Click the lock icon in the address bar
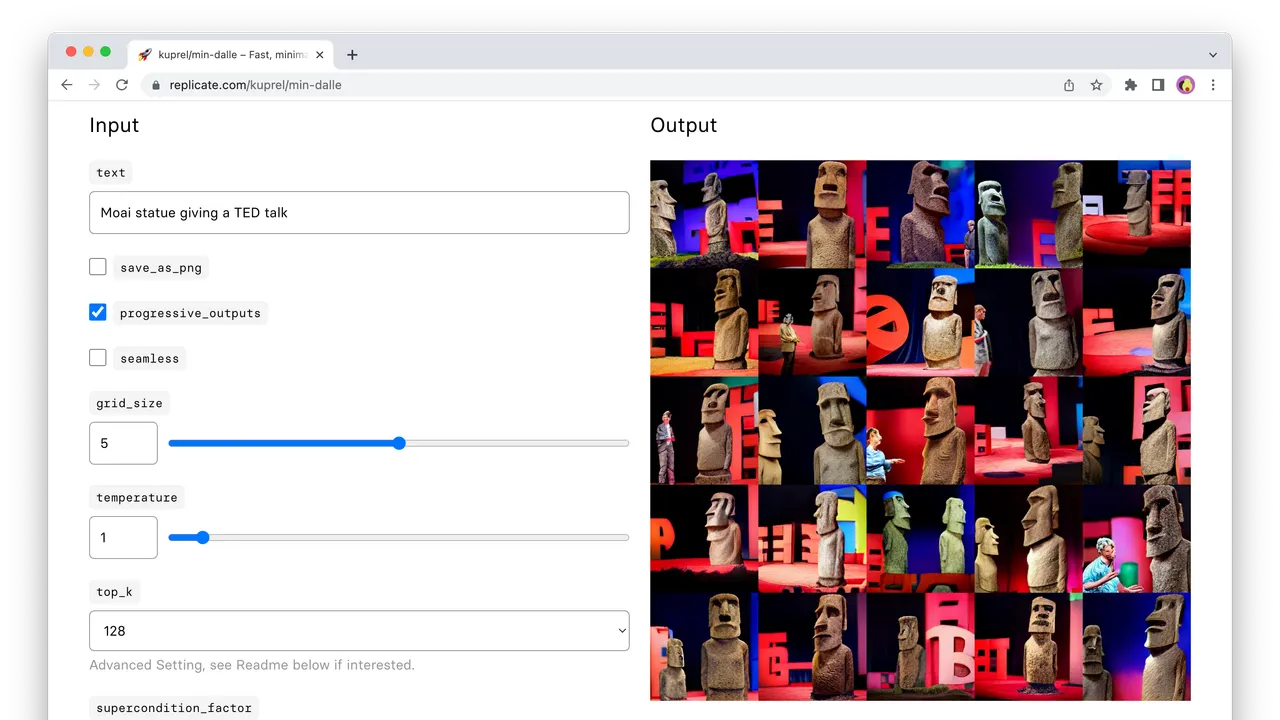This screenshot has height=720, width=1280. [155, 85]
